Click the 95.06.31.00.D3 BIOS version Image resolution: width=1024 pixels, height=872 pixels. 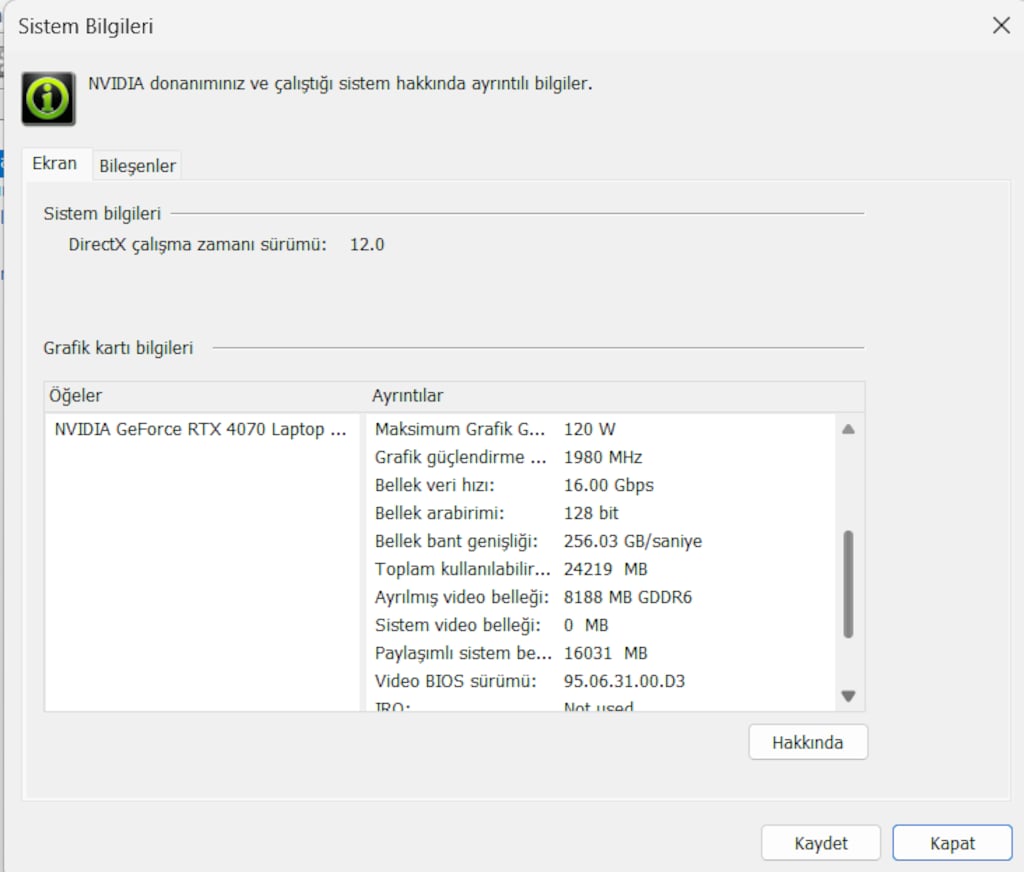(624, 681)
